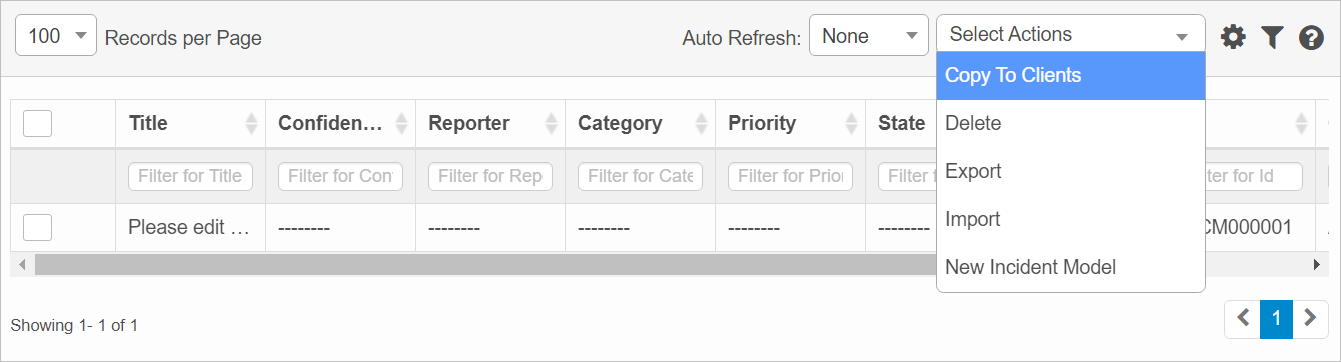
Task: Sort by Category column arrows
Action: 701,124
